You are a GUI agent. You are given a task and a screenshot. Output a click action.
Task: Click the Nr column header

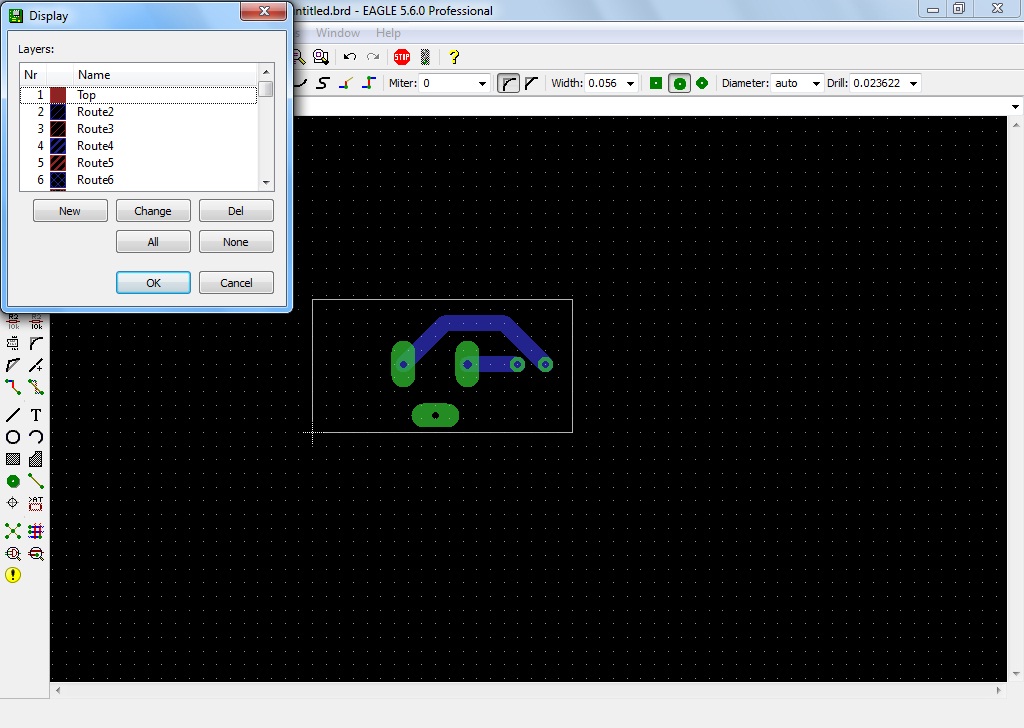pos(33,74)
